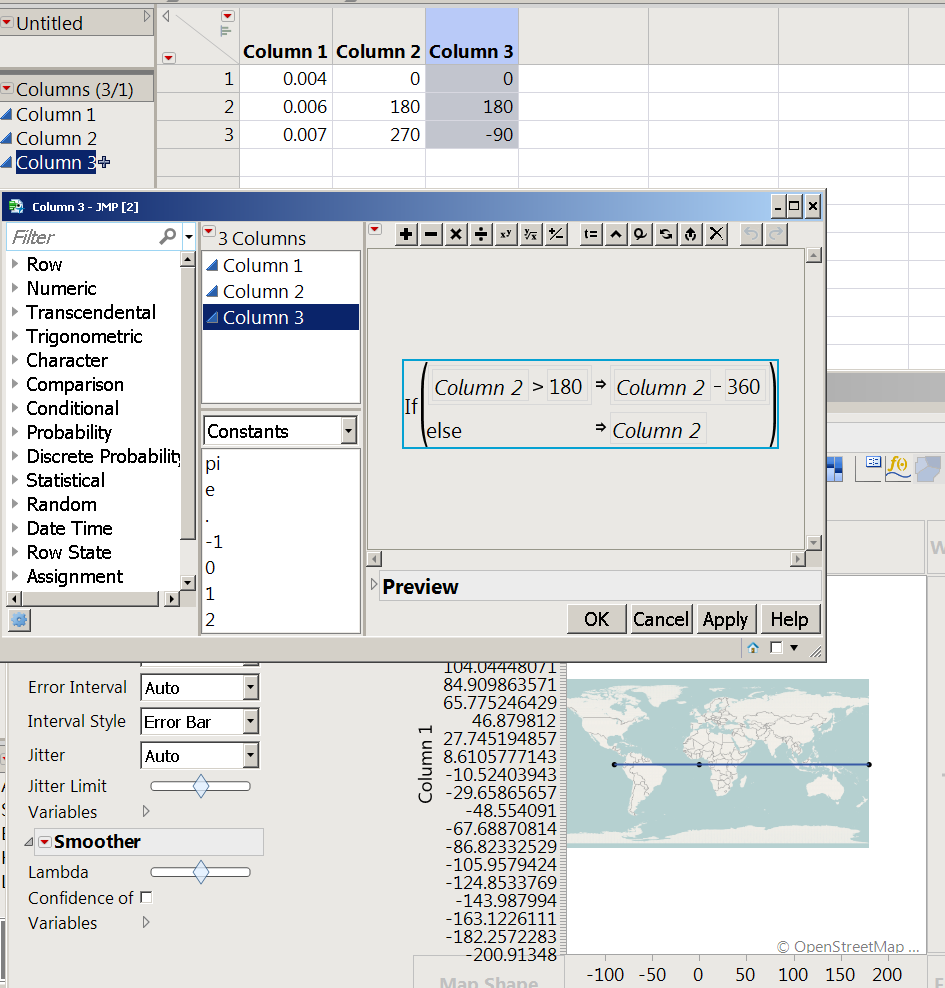Screen dimensions: 945x988
Task: Click the formula editor horizontal scrollbar
Action: point(587,559)
